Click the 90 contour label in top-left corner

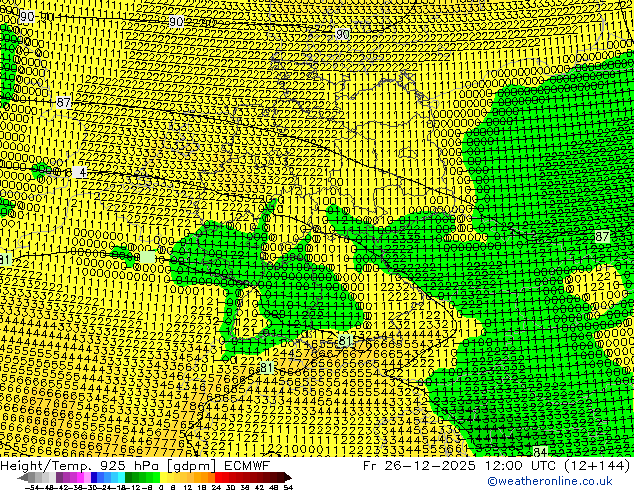tap(27, 17)
